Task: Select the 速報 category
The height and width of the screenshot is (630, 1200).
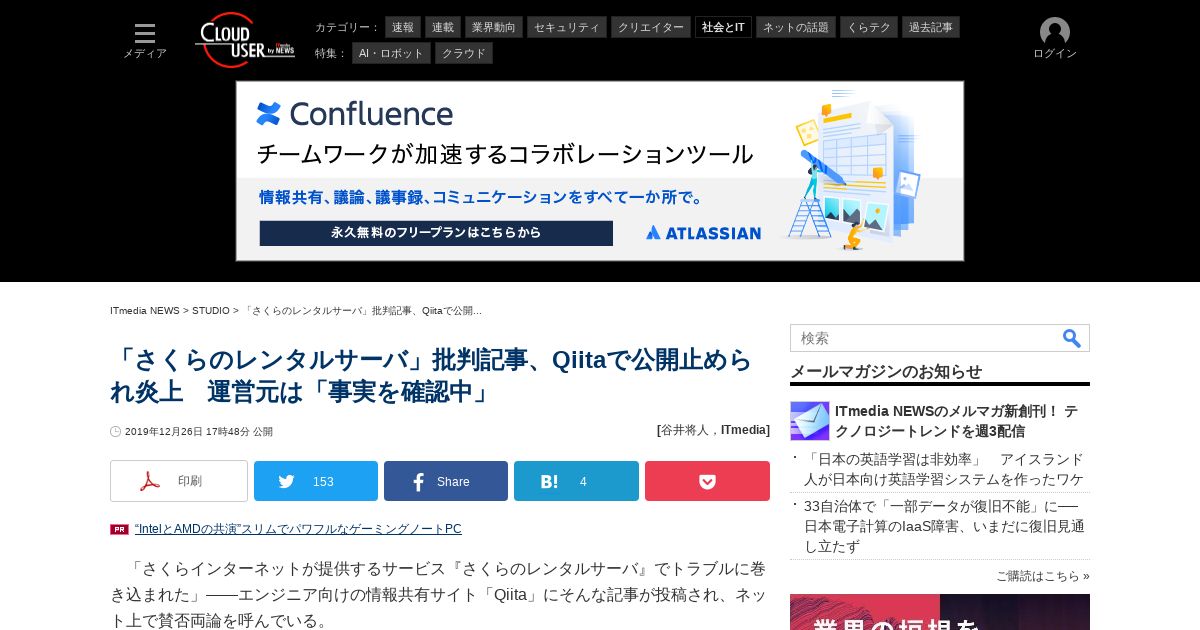Action: pyautogui.click(x=403, y=27)
